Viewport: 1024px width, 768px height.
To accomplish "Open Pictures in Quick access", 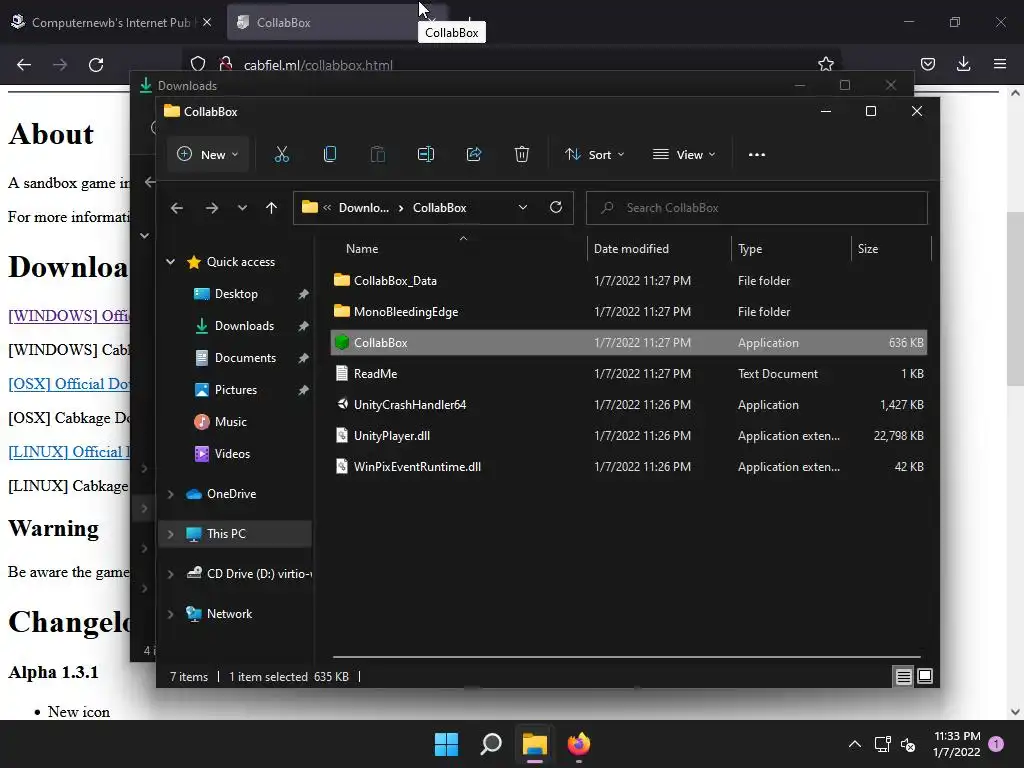I will click(x=235, y=390).
